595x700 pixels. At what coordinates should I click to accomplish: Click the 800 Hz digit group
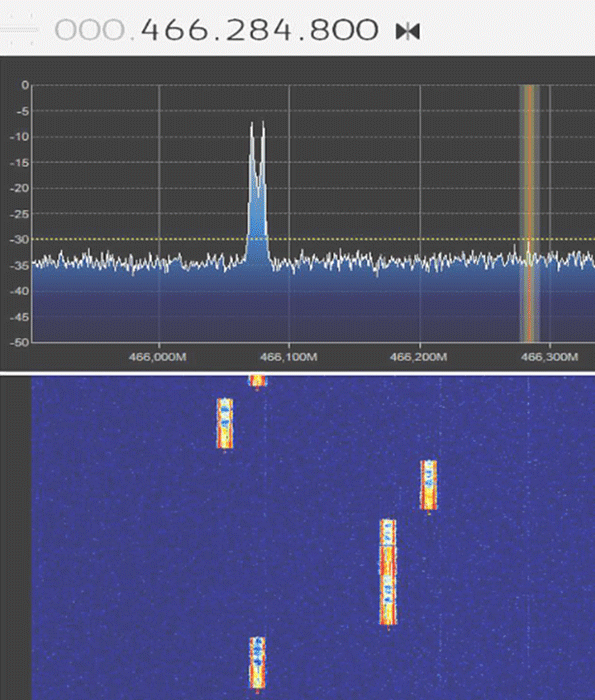(345, 30)
